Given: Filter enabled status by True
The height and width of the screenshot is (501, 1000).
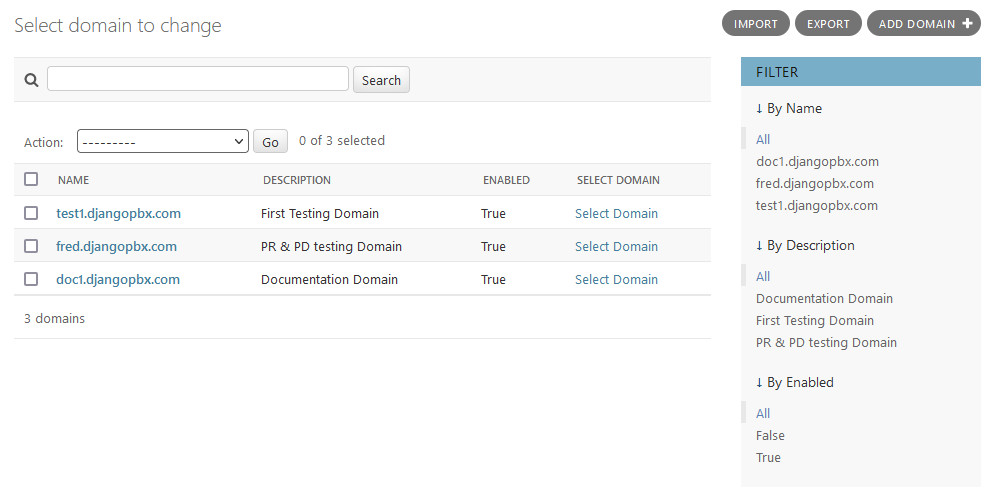Looking at the screenshot, I should [768, 457].
